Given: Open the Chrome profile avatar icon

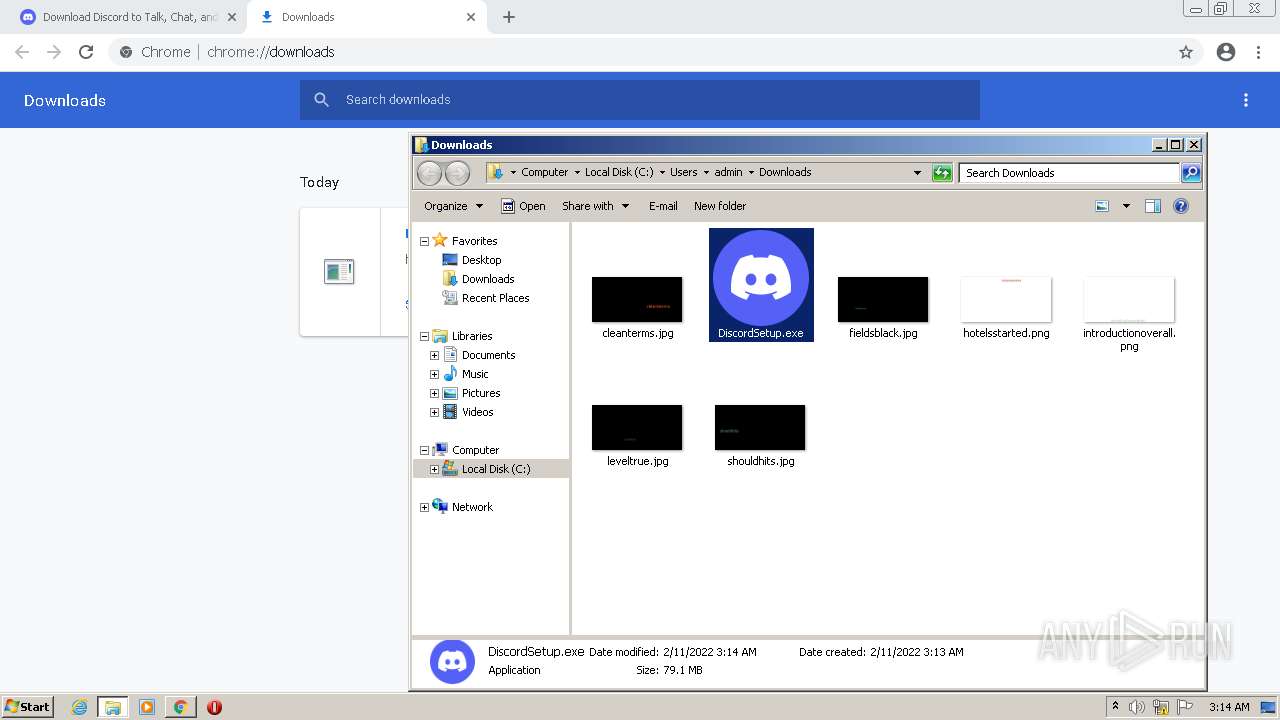Looking at the screenshot, I should tap(1226, 52).
